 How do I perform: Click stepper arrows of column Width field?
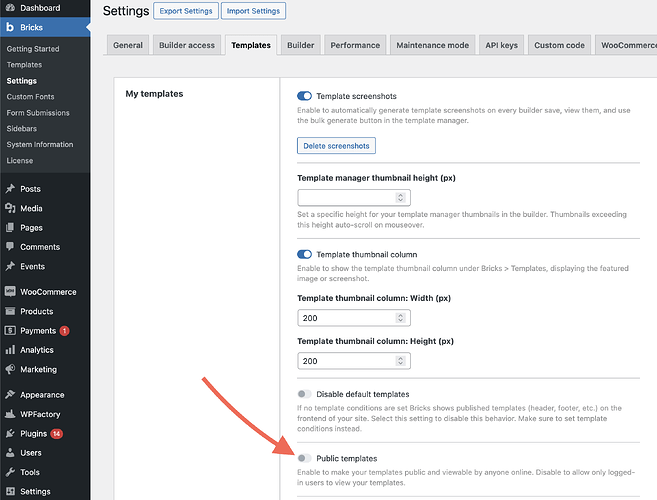pyautogui.click(x=401, y=318)
